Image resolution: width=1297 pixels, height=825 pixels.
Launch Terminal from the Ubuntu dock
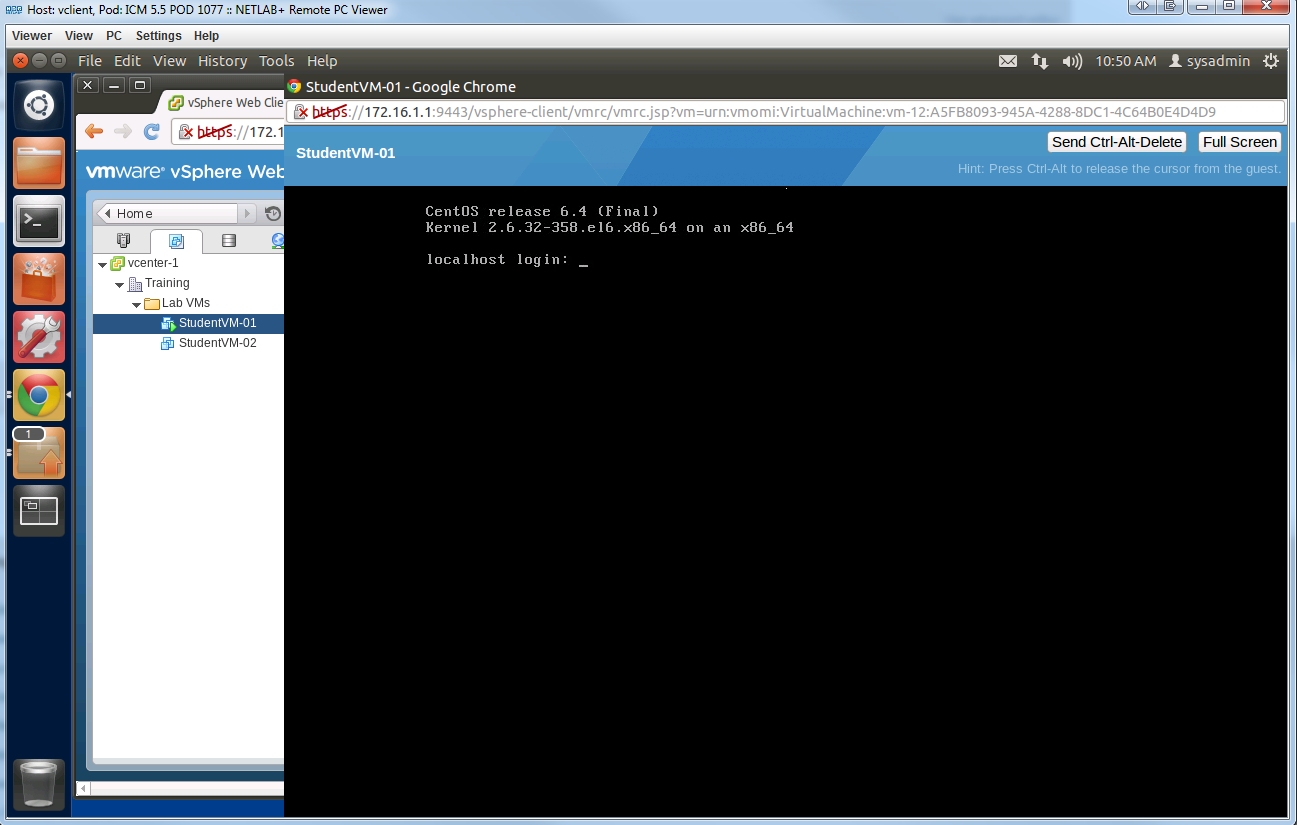point(39,221)
